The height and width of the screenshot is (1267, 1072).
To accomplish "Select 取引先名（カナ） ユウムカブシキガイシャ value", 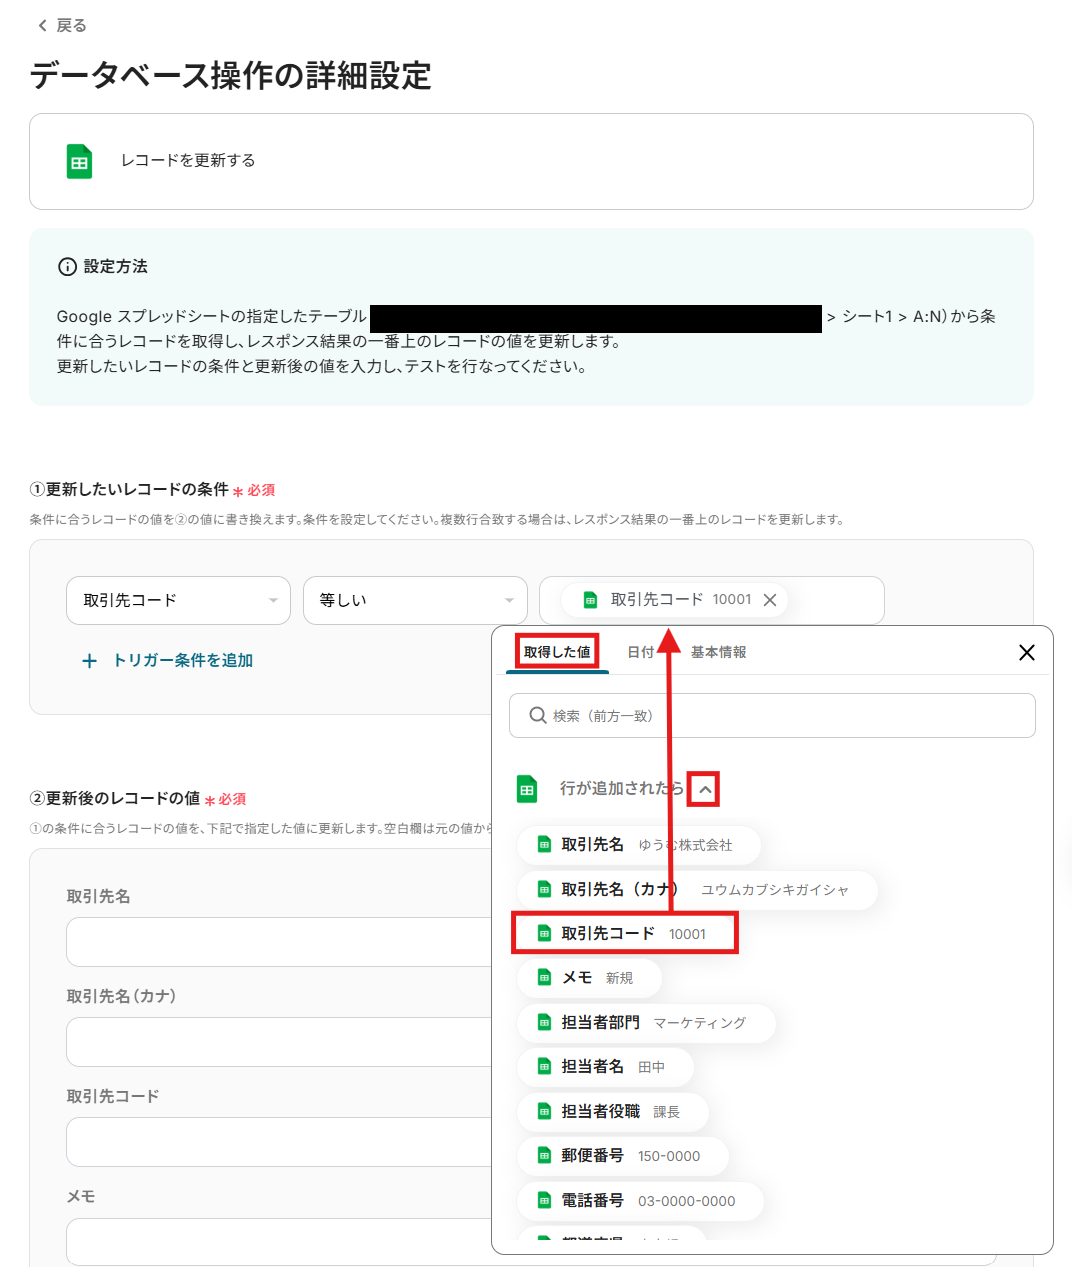I will click(697, 890).
